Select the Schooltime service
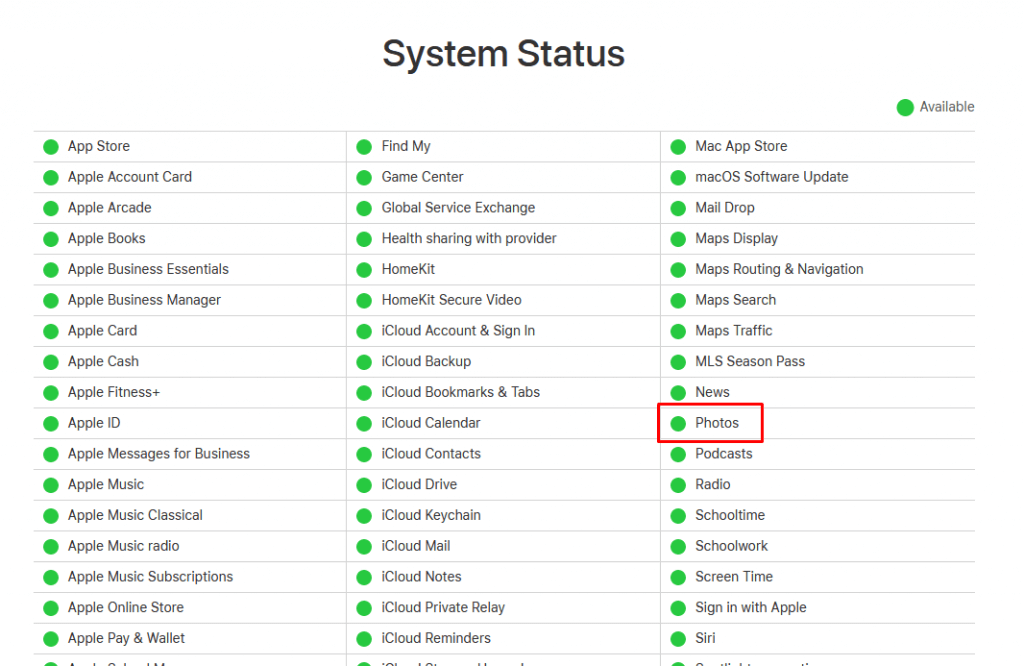The height and width of the screenshot is (666, 1024). 729,515
